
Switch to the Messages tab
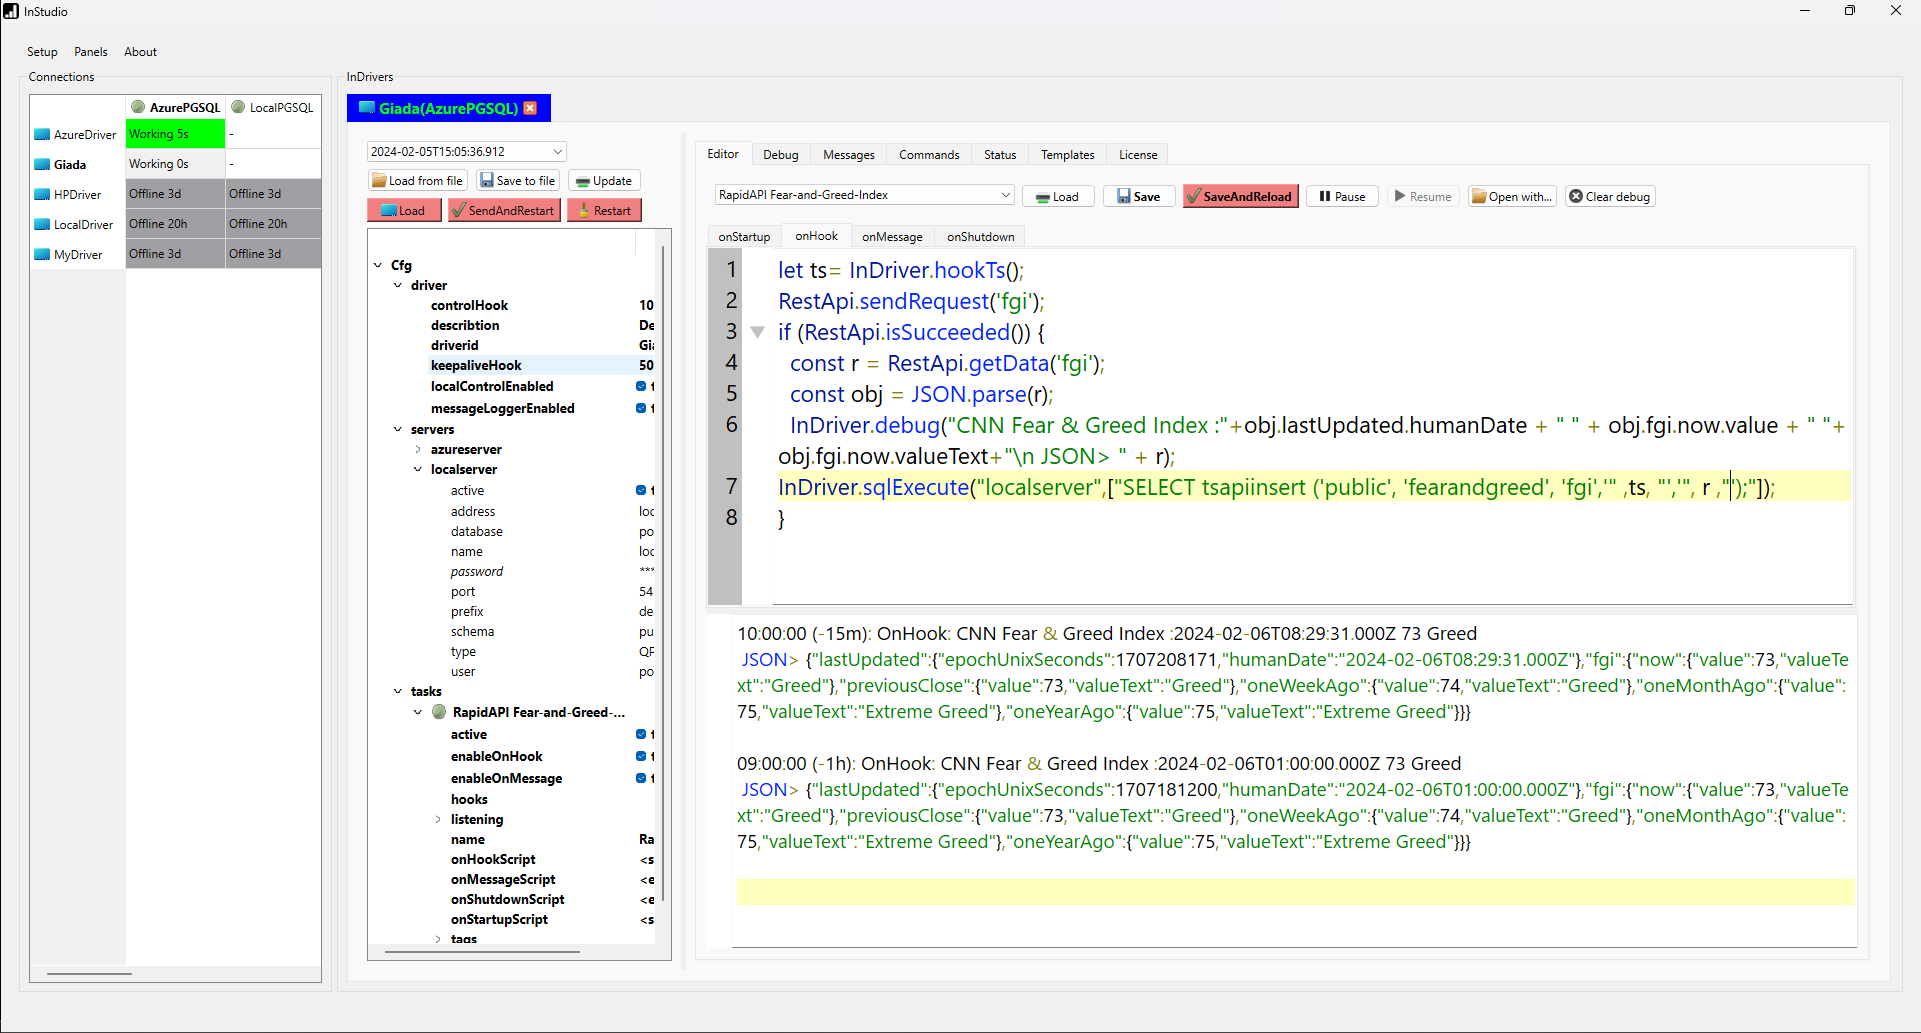(x=849, y=155)
